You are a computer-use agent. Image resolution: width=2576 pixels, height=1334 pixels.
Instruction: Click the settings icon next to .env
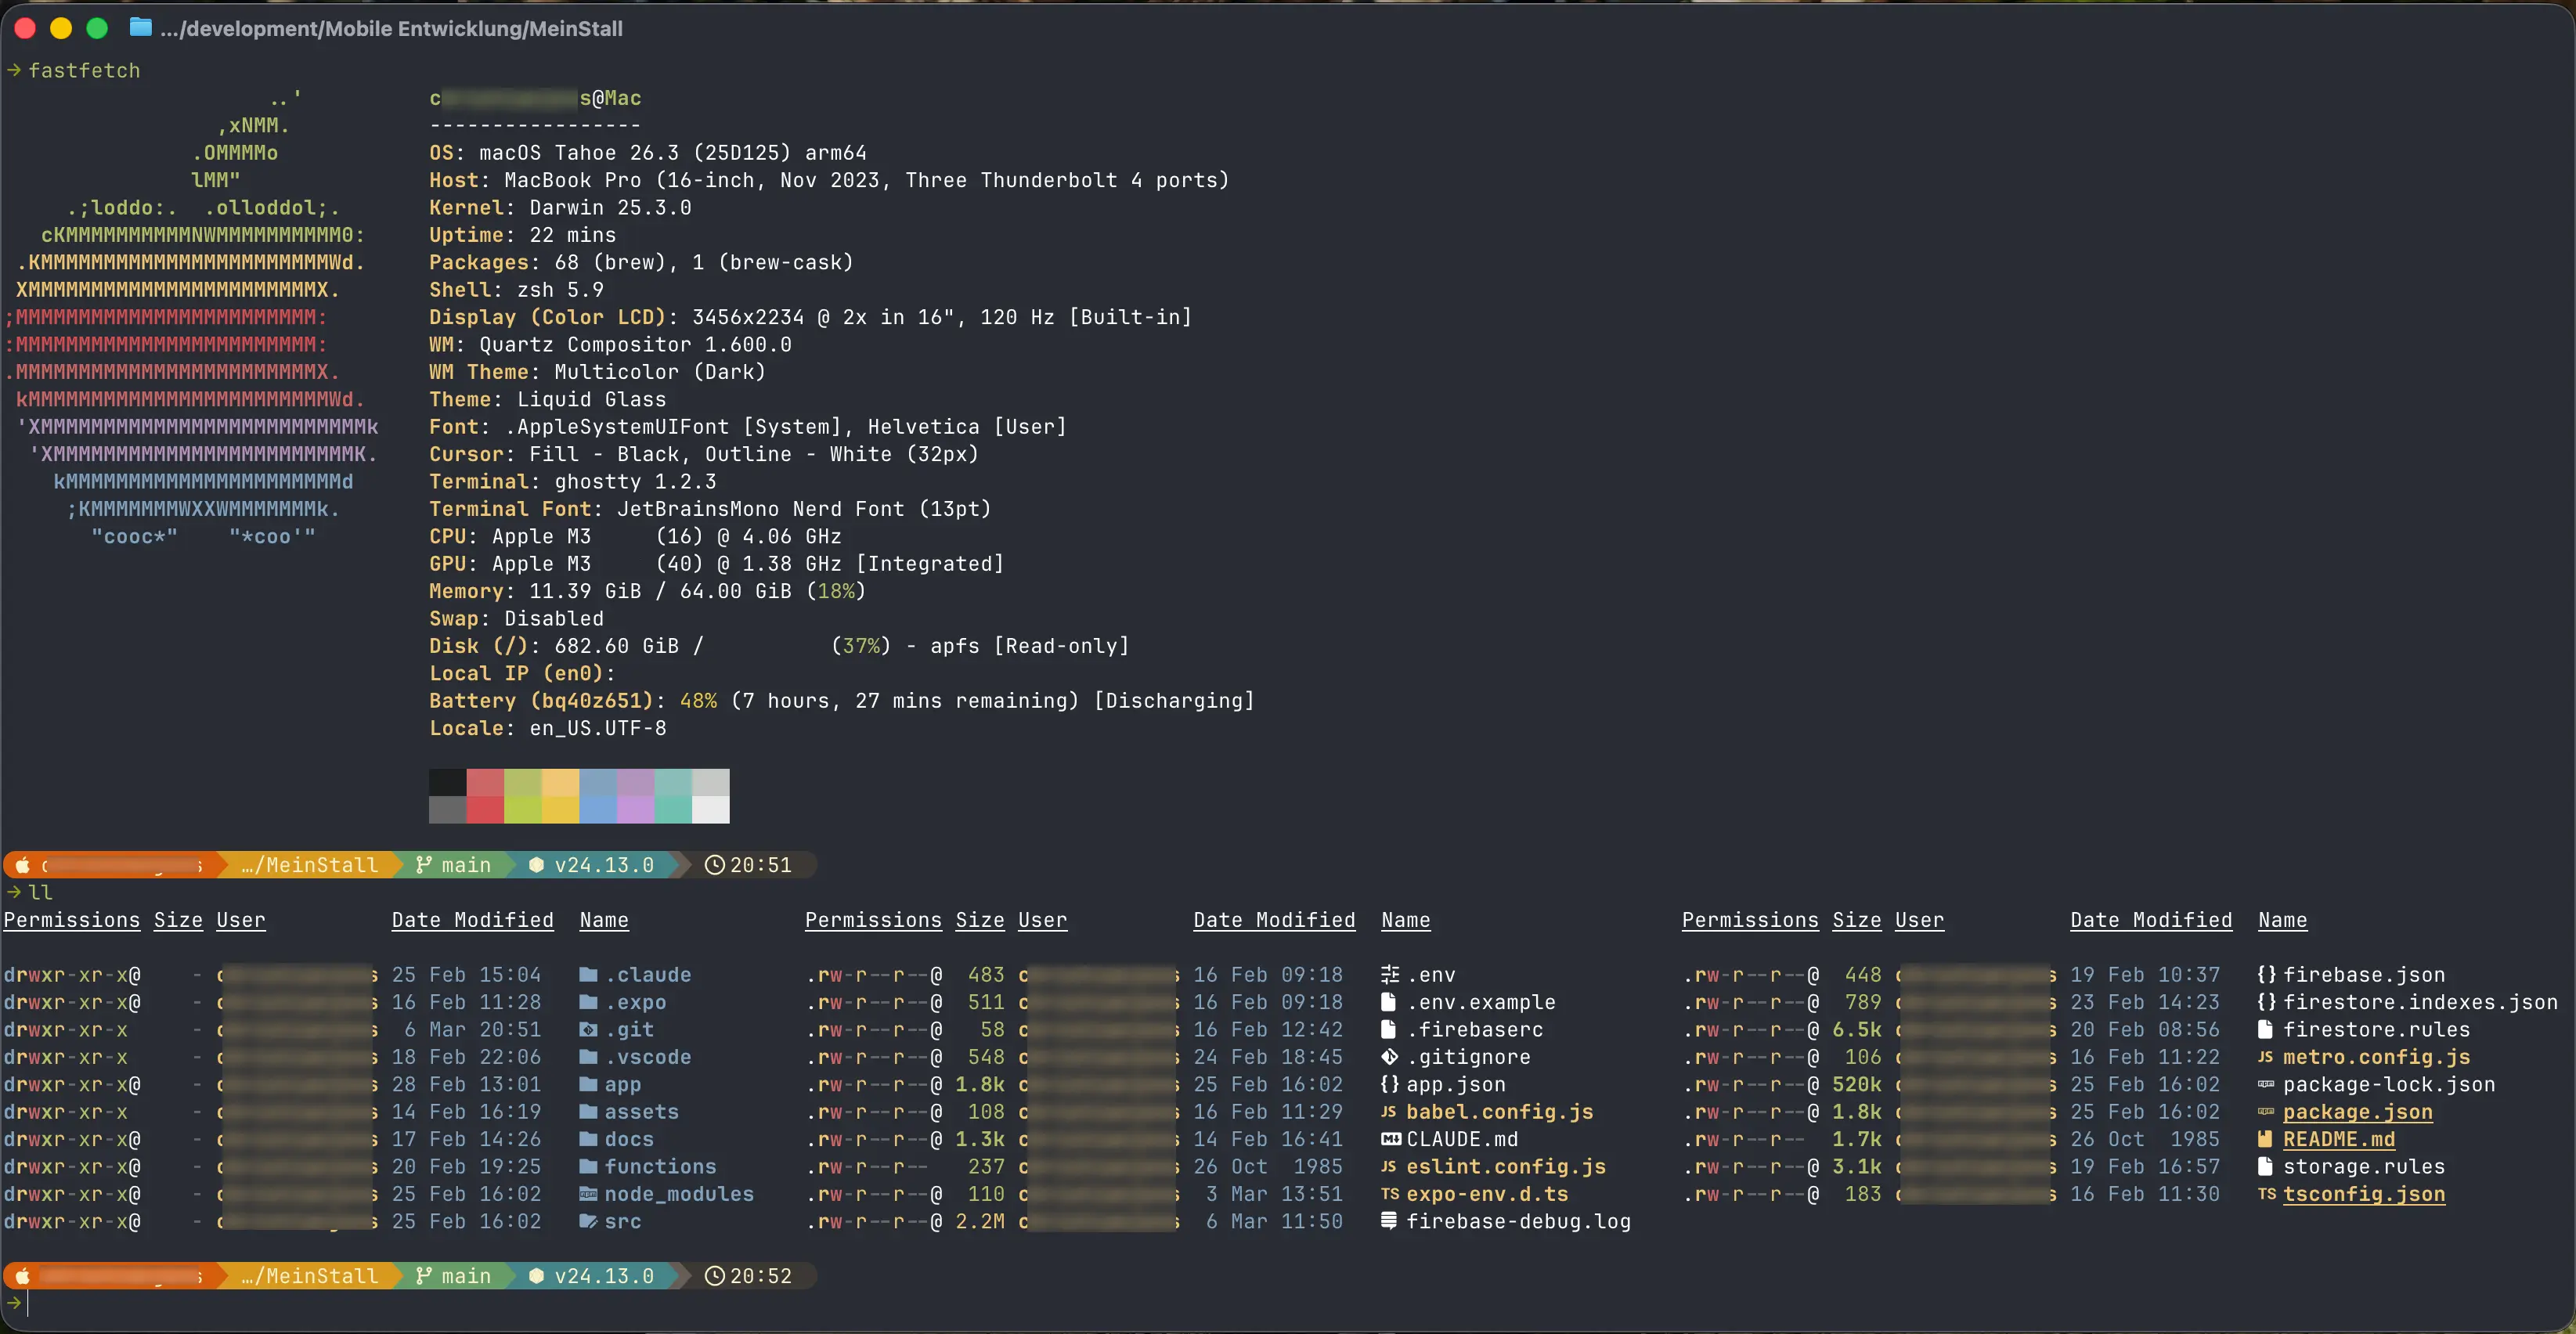point(1390,974)
